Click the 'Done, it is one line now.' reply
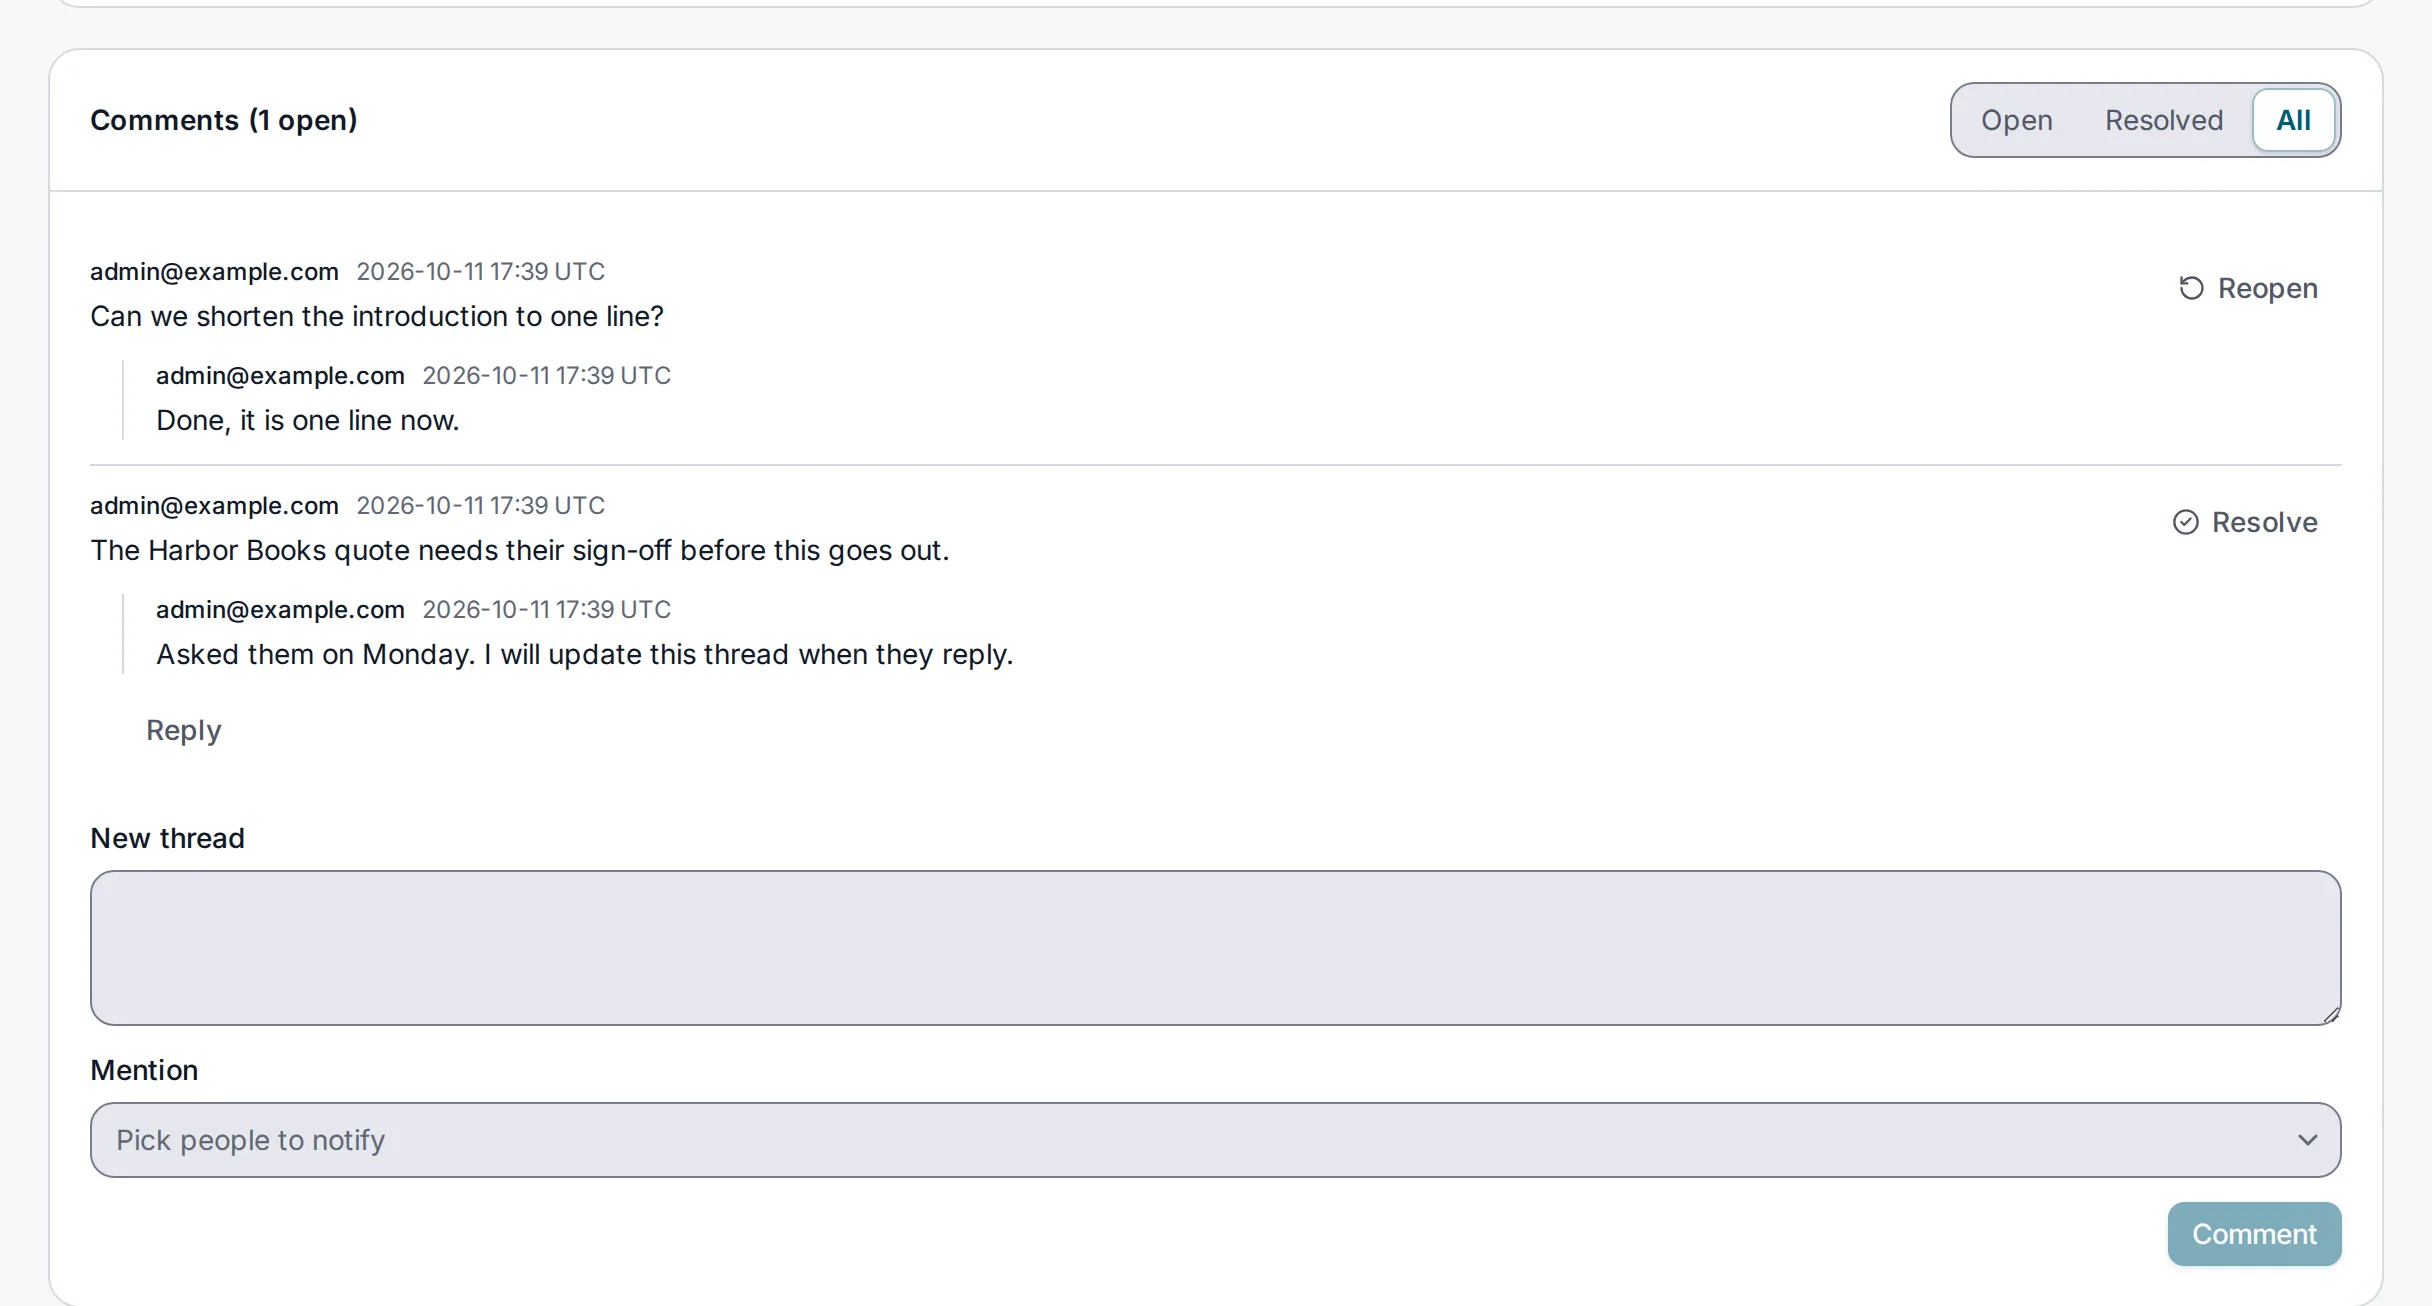Viewport: 2432px width, 1306px height. pyautogui.click(x=308, y=420)
